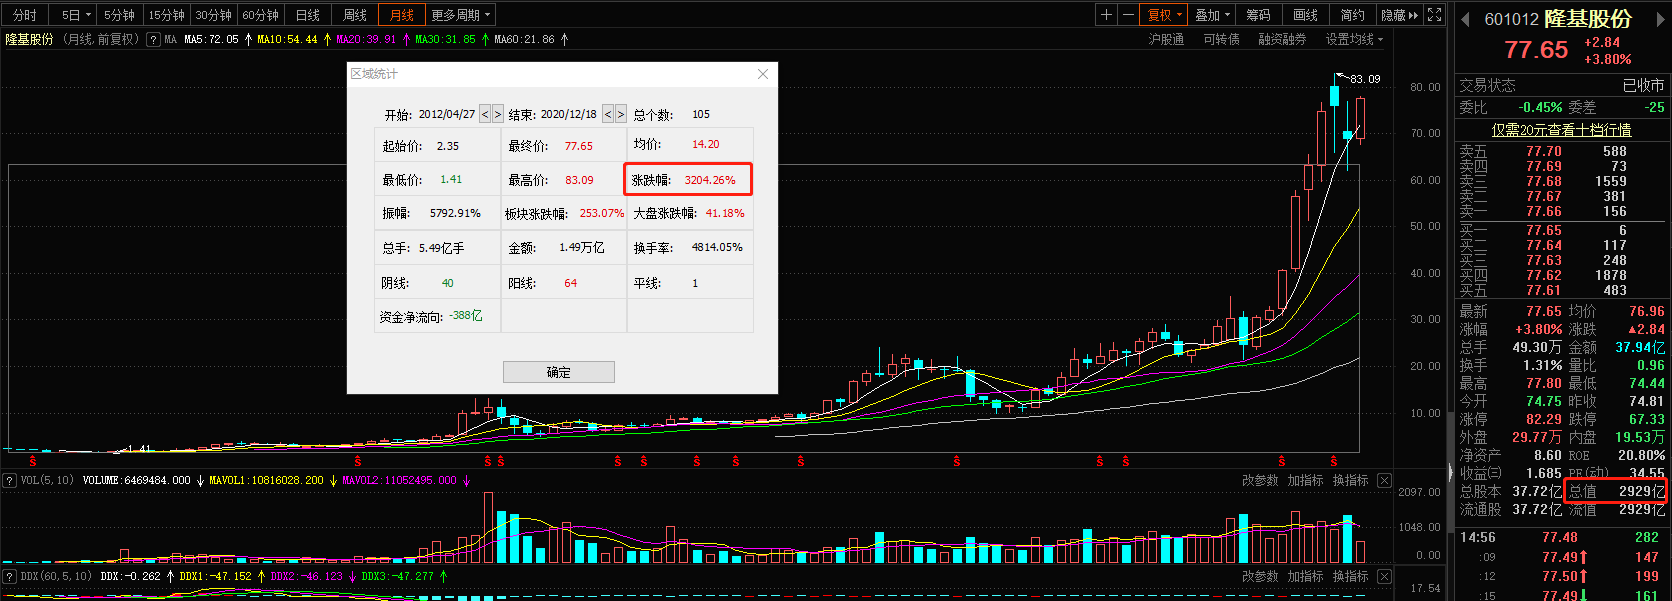Toggle the 画线 drawing tools
Screen dimensions: 1672x601
coord(1305,15)
